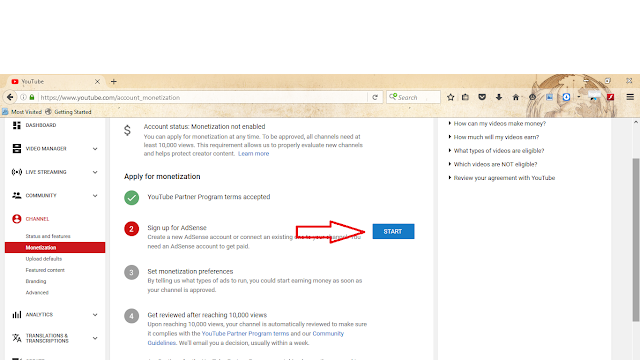Click the red Flash extension icon

[x=611, y=97]
